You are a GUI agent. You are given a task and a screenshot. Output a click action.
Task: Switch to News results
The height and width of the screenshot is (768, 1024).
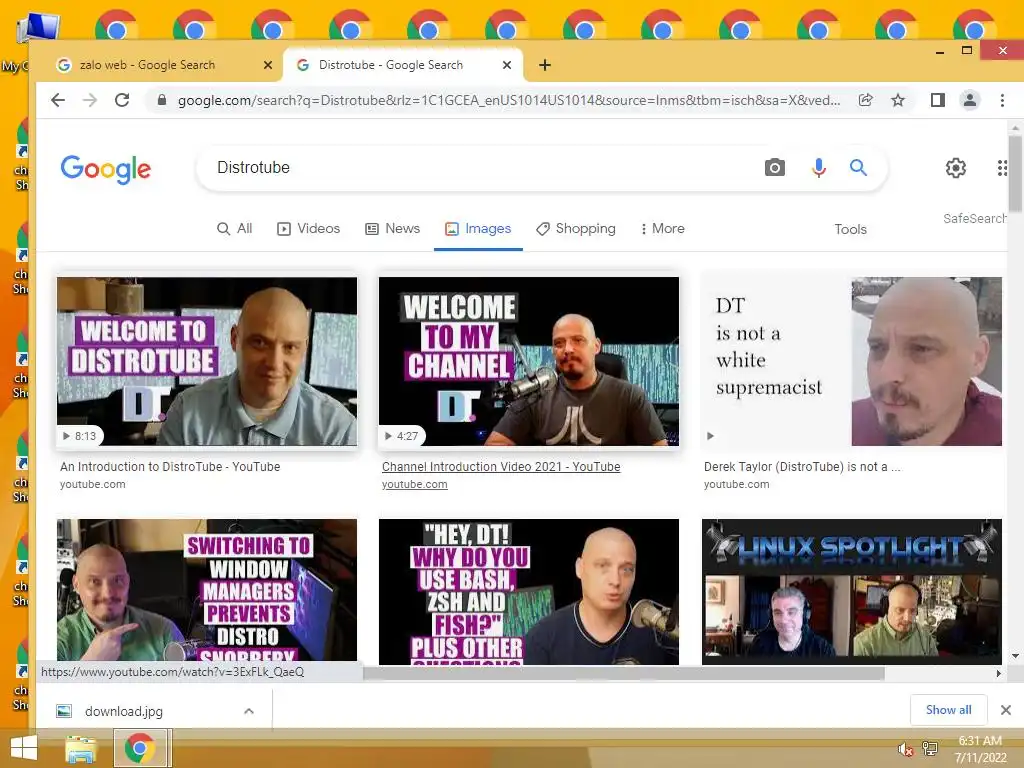(x=392, y=229)
